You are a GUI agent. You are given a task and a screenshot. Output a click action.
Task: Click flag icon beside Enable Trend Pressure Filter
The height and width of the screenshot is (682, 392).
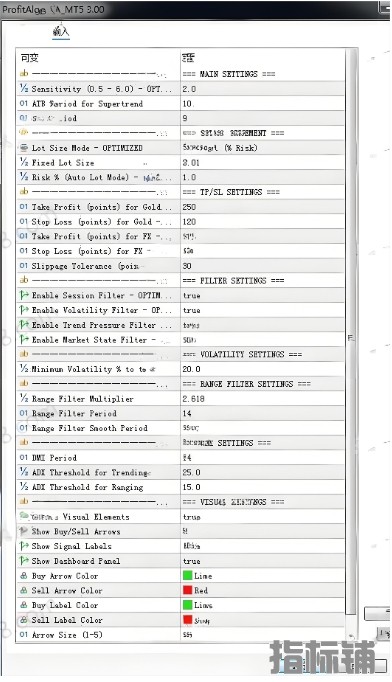pyautogui.click(x=24, y=325)
